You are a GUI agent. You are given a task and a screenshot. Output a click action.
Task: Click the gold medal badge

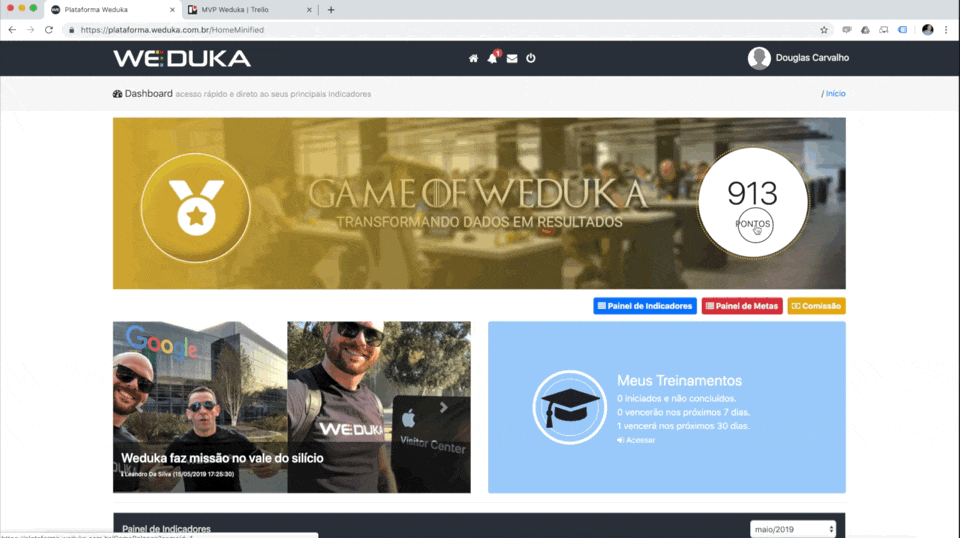coord(196,207)
